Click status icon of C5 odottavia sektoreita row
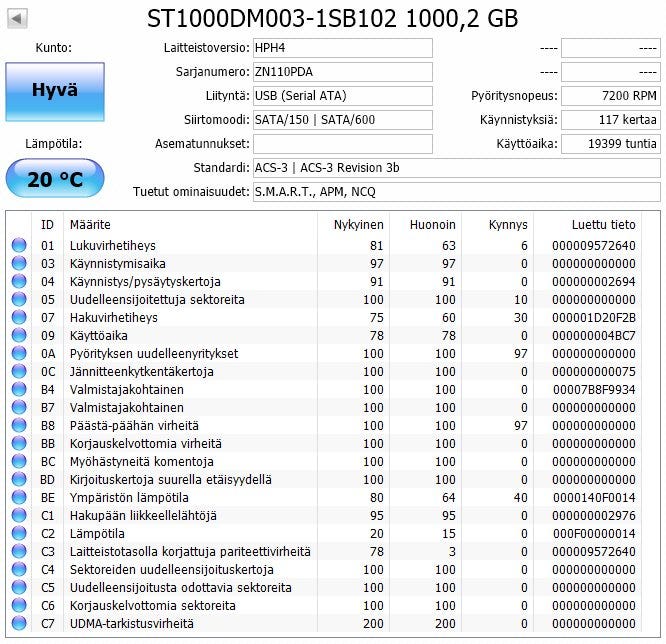 pyautogui.click(x=19, y=588)
